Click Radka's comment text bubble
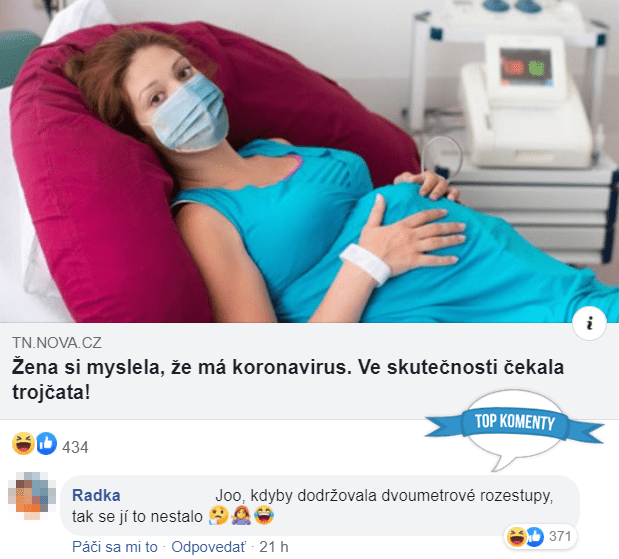The height and width of the screenshot is (559, 619). click(320, 506)
